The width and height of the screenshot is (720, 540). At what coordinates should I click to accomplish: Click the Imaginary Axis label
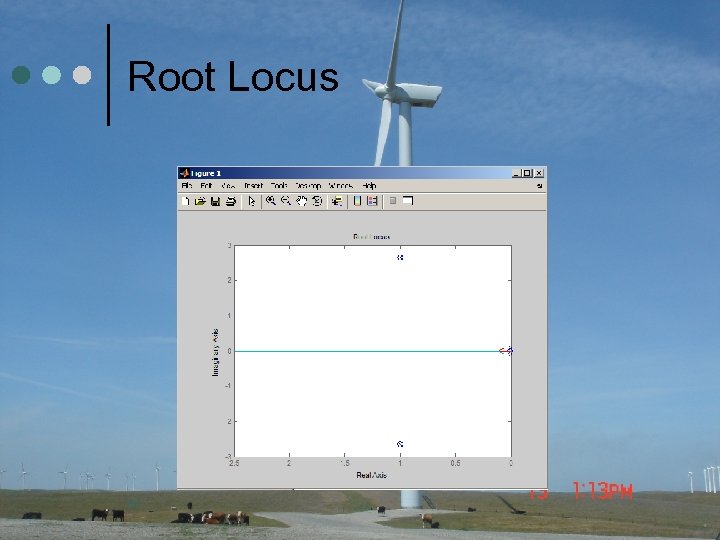click(x=215, y=353)
